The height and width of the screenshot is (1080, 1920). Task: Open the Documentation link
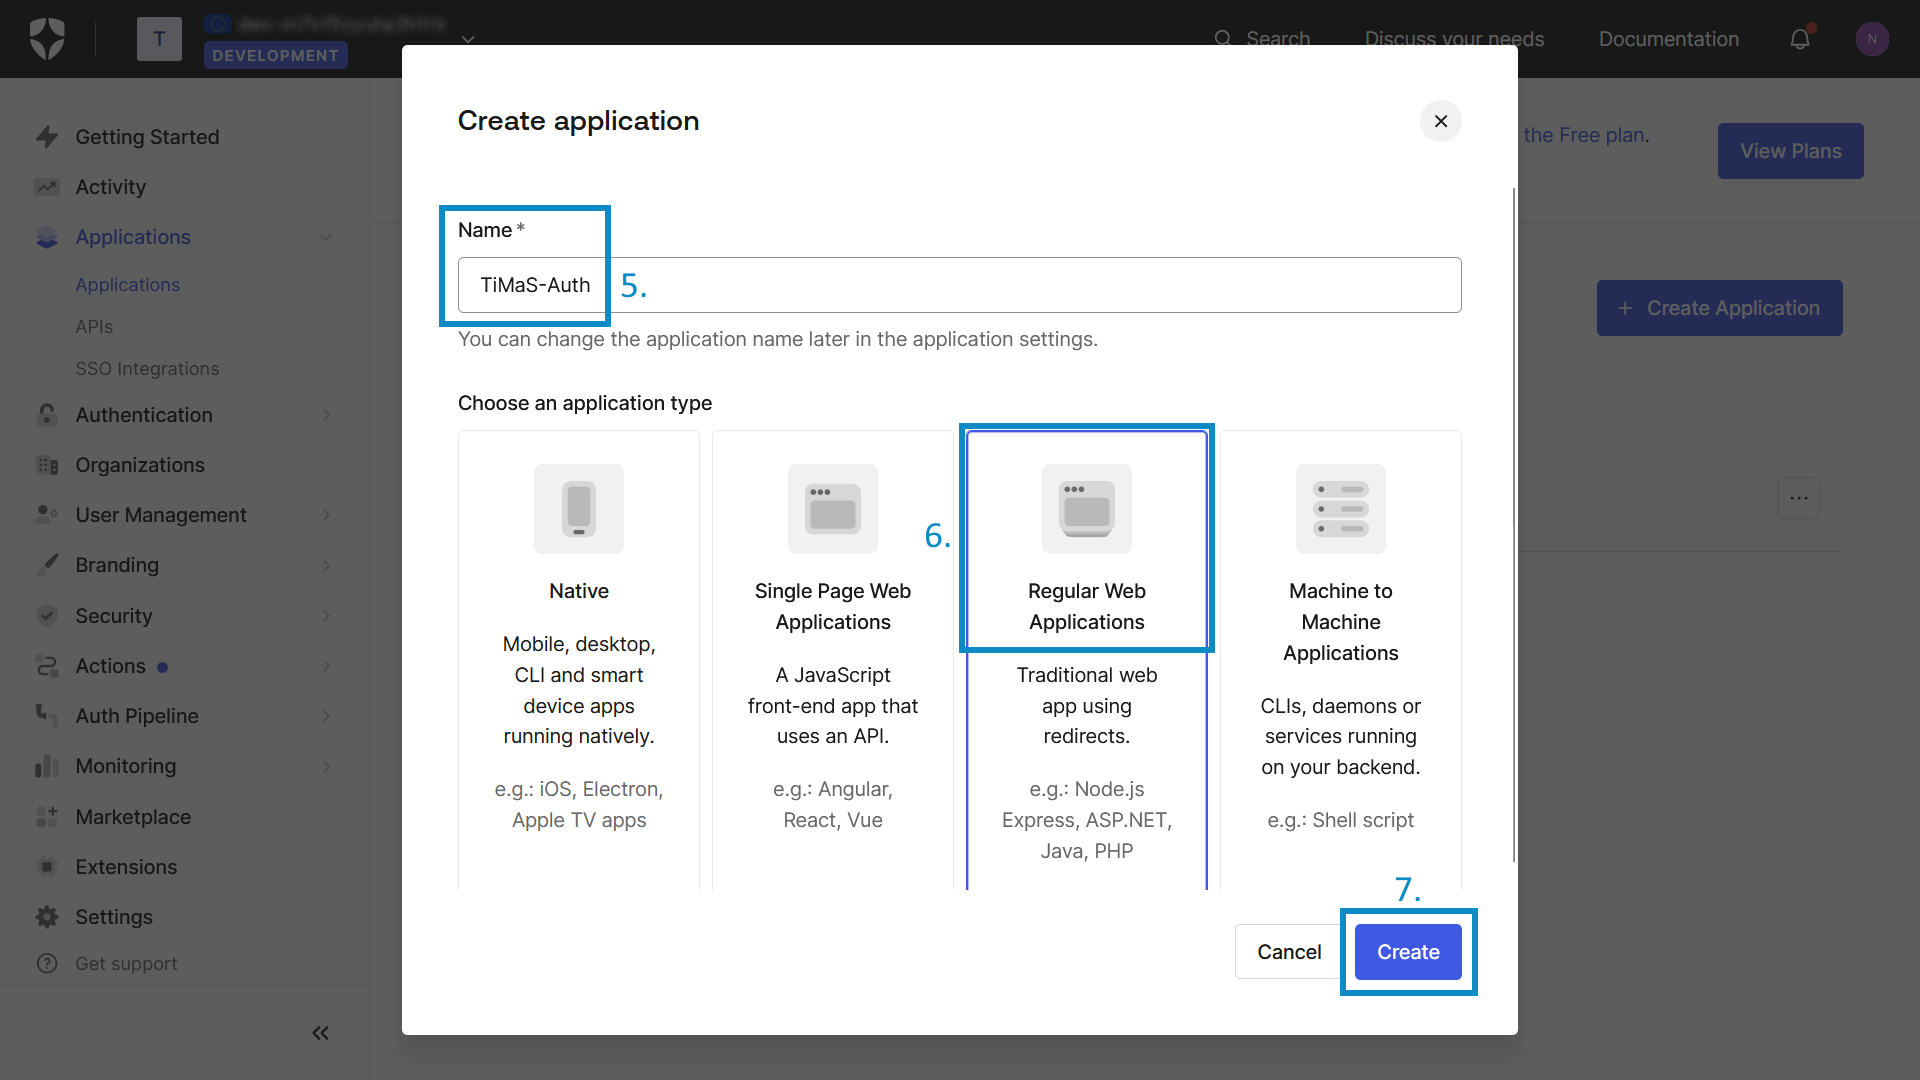click(x=1668, y=39)
